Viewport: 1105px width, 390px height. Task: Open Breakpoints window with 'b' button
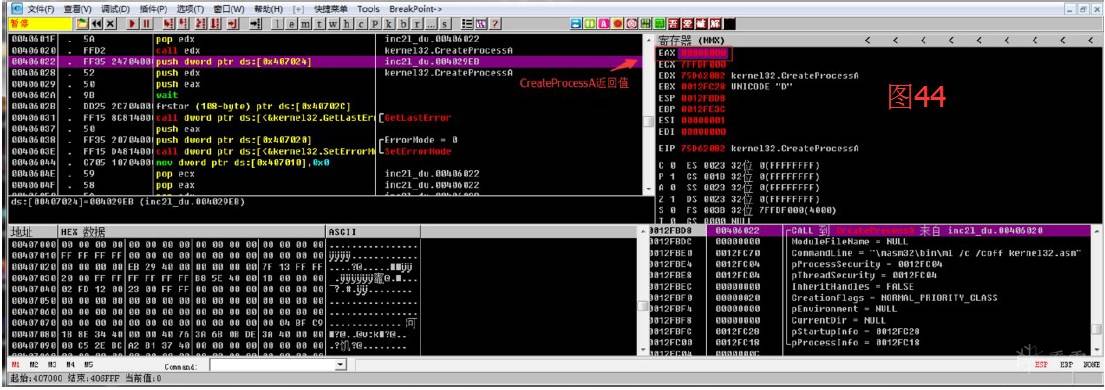403,23
